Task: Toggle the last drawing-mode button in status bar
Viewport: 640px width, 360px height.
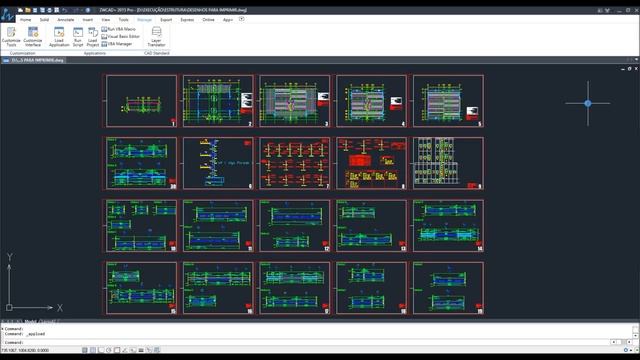Action: point(156,350)
